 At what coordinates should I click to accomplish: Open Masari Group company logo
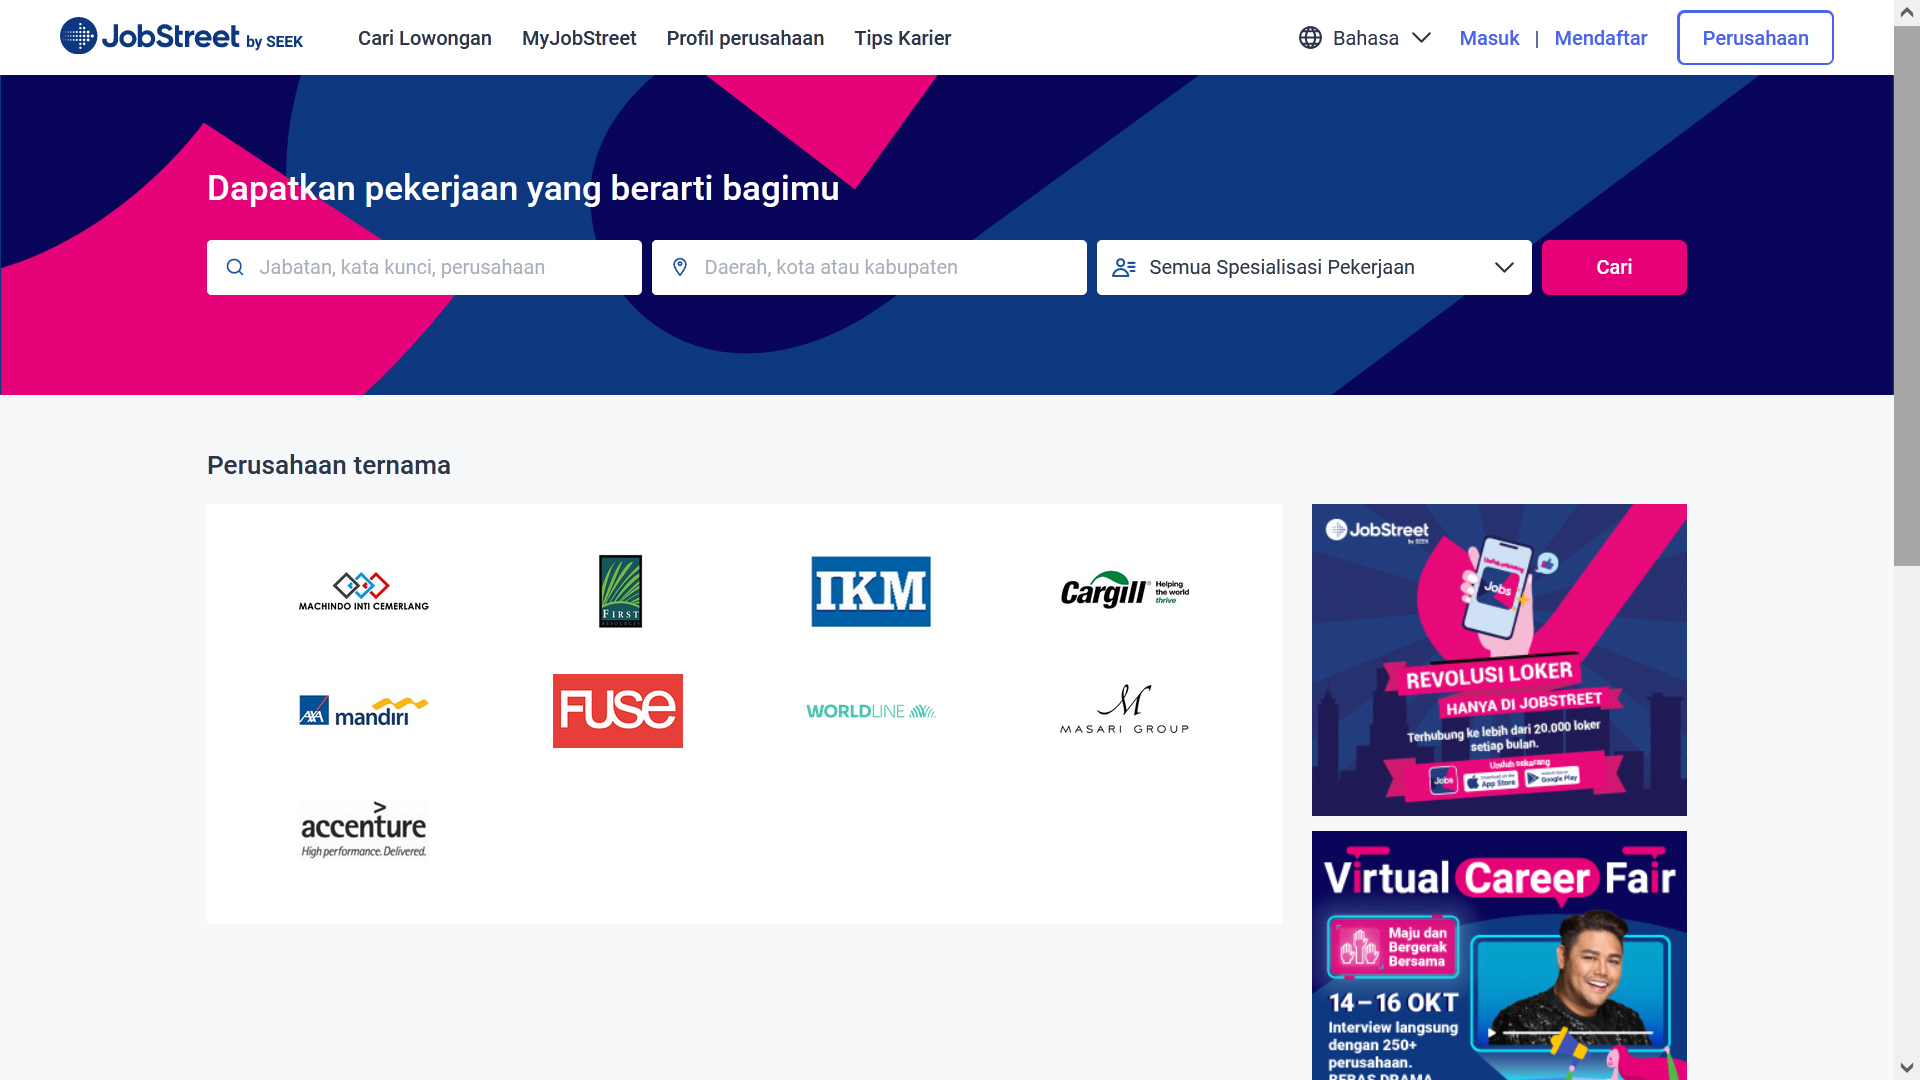point(1125,710)
